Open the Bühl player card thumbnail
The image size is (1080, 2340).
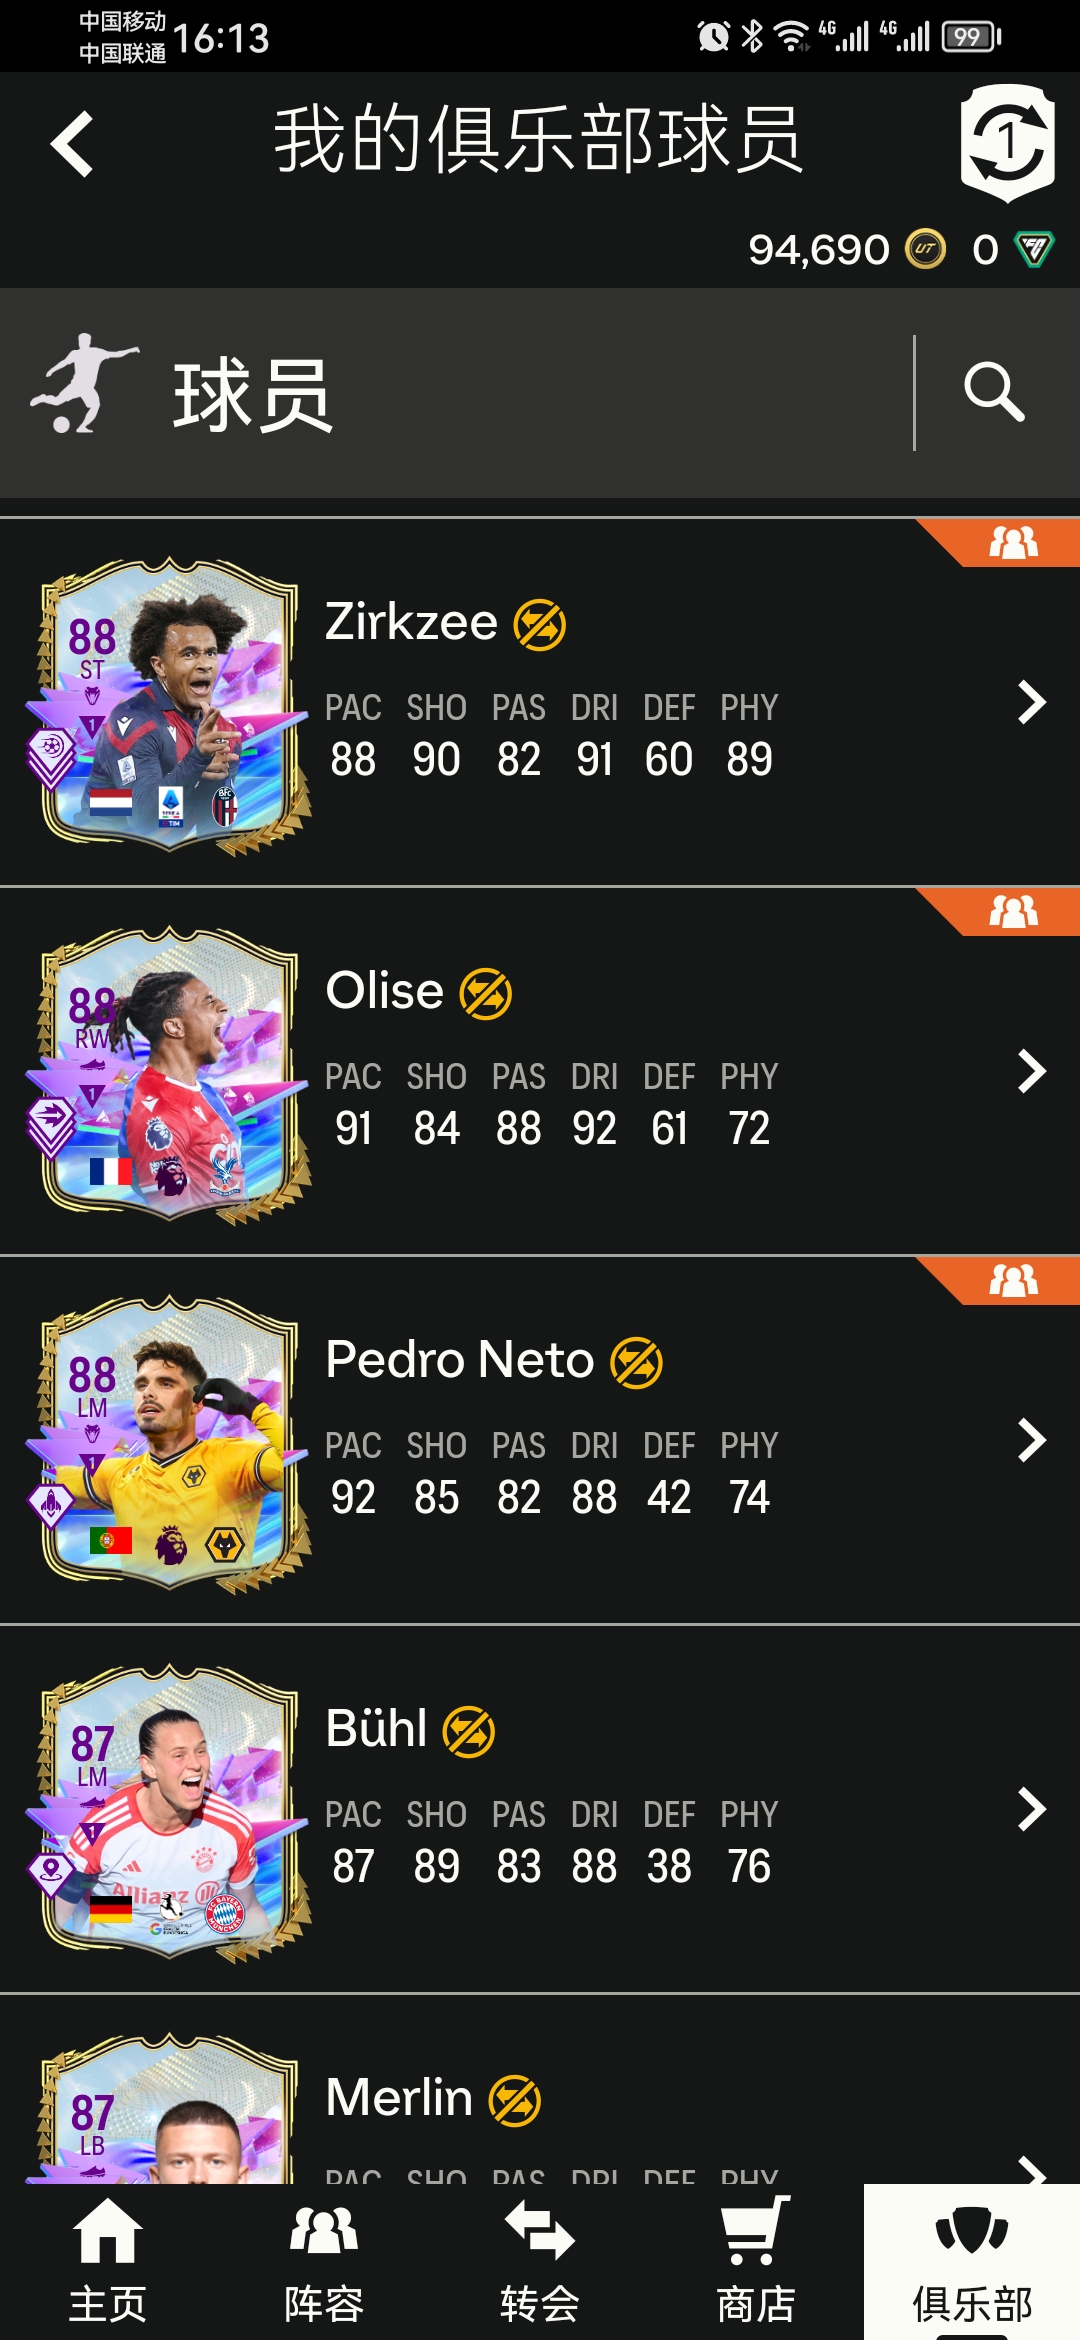point(168,1813)
